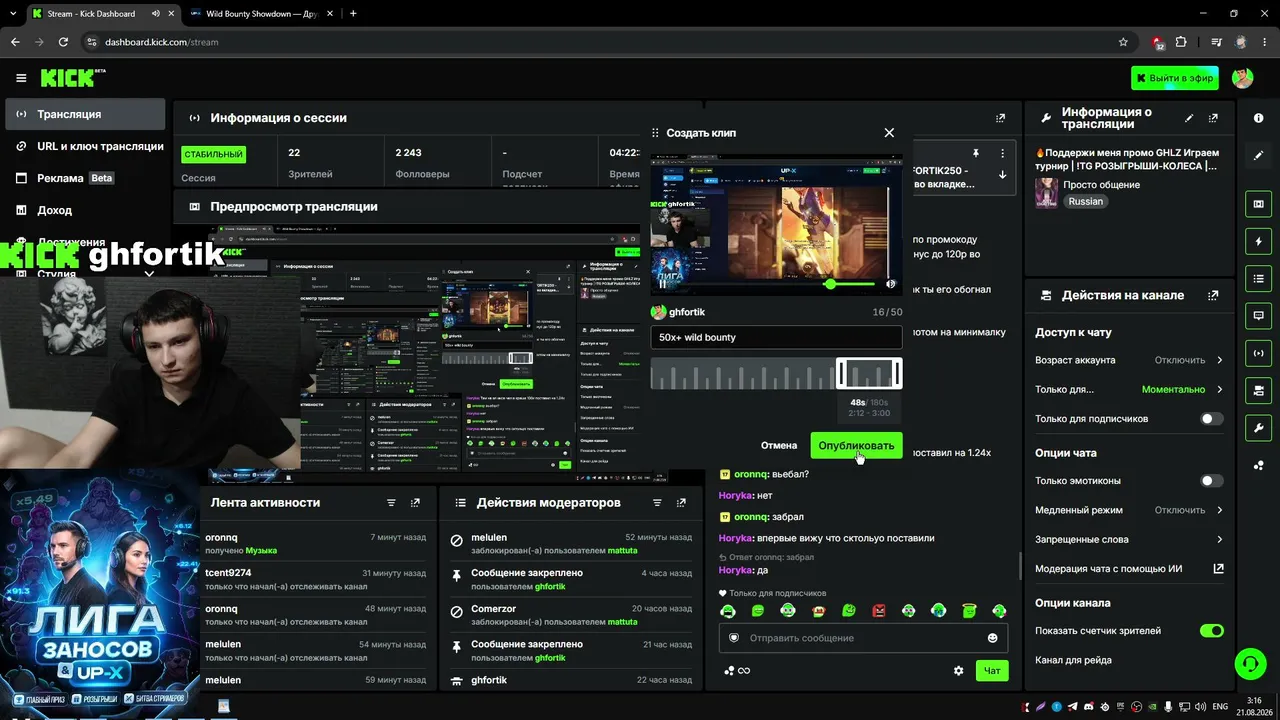The height and width of the screenshot is (720, 1280).
Task: Filter the Действия модераторов list
Action: coord(657,503)
